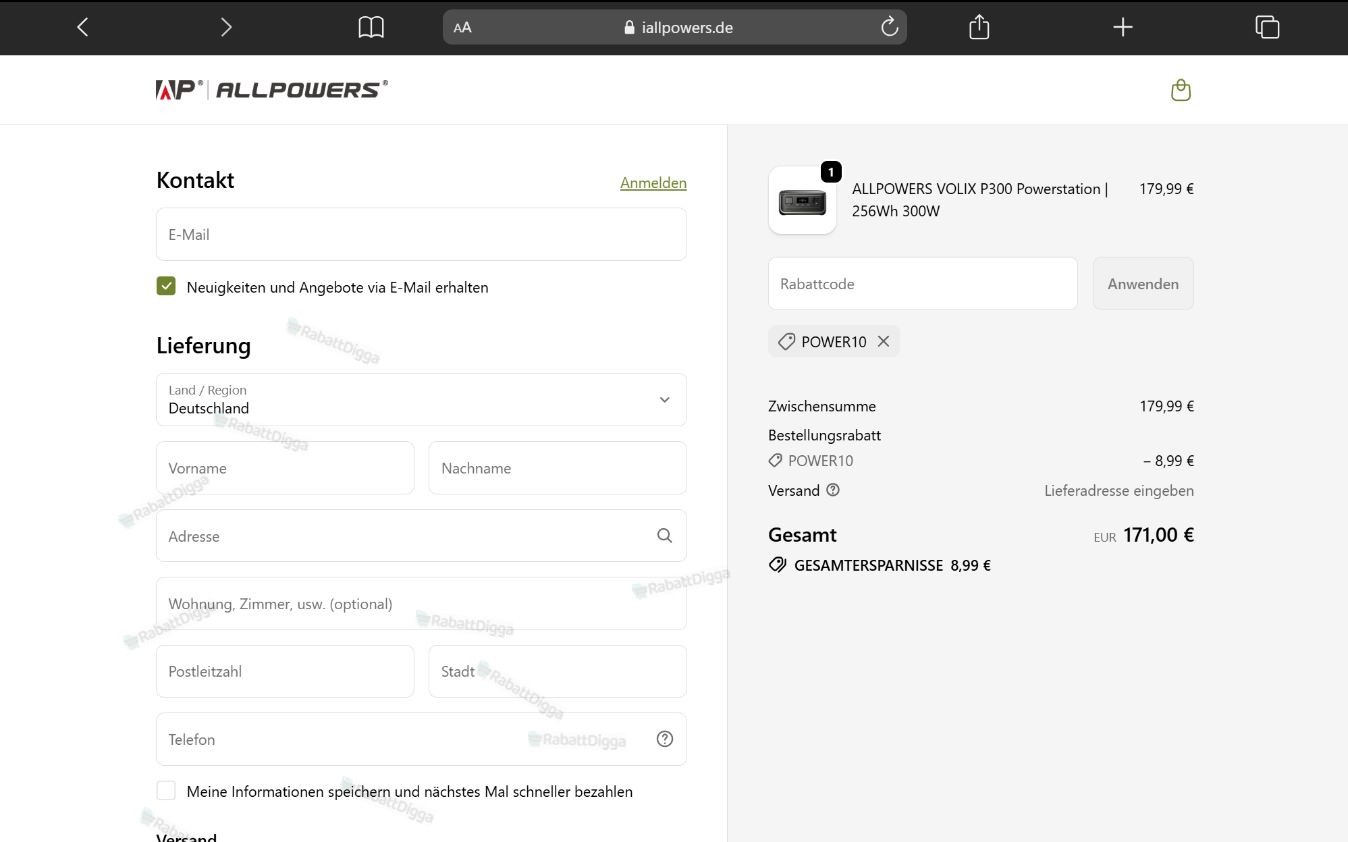Focus the Vorname input field
Viewport: 1348px width, 842px height.
(285, 468)
